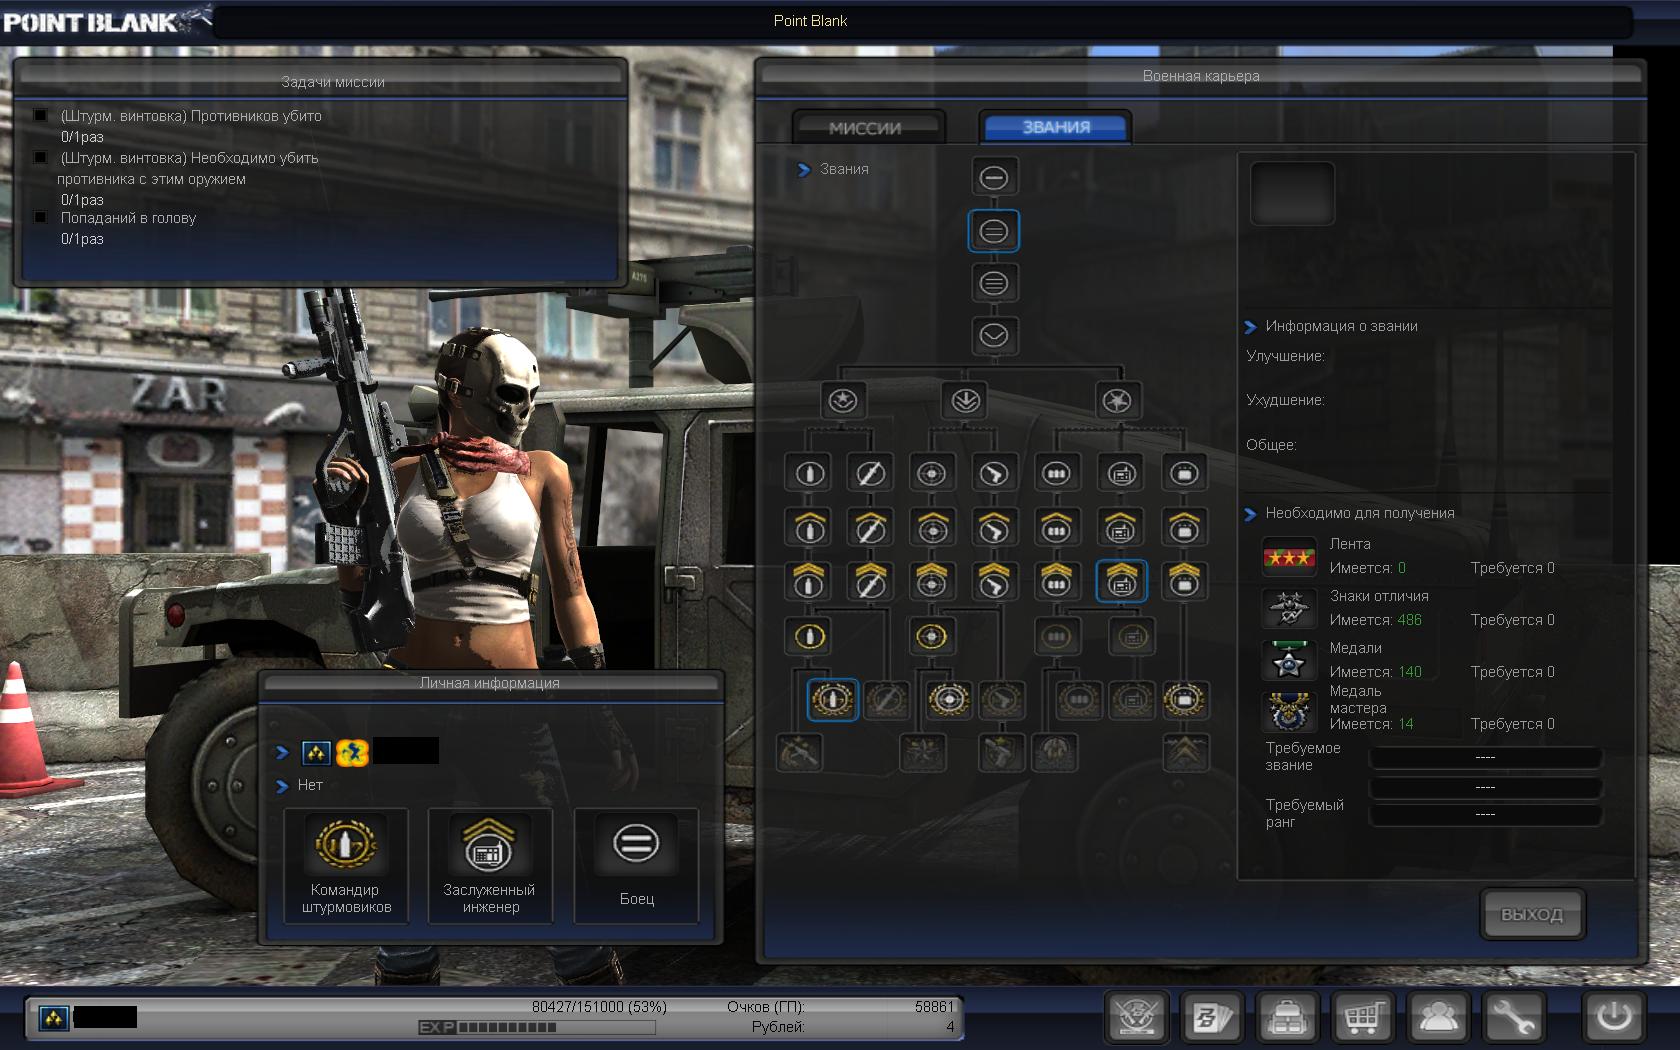Image resolution: width=1680 pixels, height=1050 pixels.
Task: Select the laurel crosshair rank icon
Action: tap(948, 700)
